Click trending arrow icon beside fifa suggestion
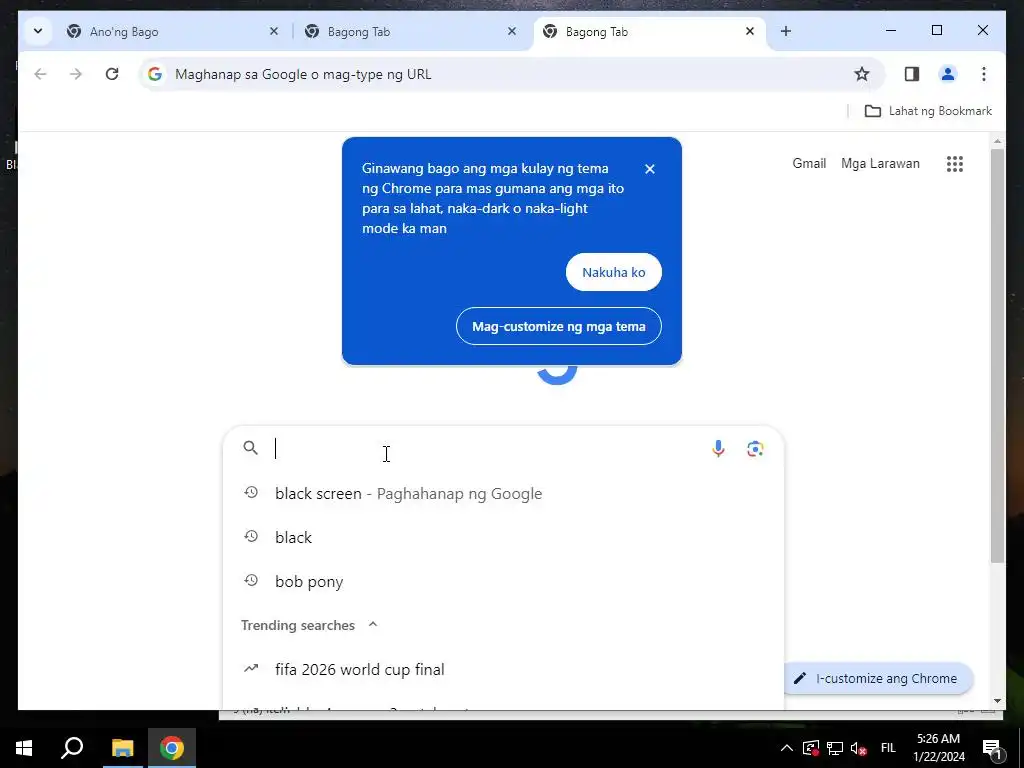This screenshot has width=1024, height=768. tap(251, 669)
